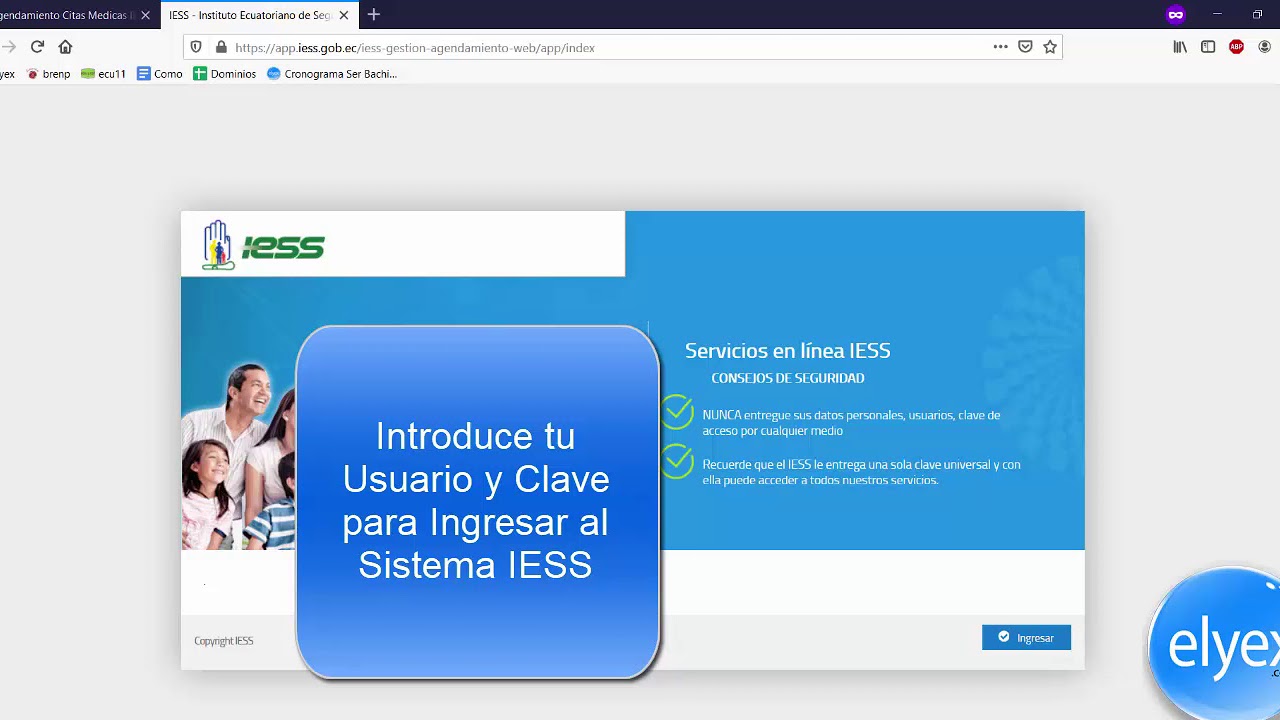Open page actions three-dots menu
1280x720 pixels.
coord(1000,47)
